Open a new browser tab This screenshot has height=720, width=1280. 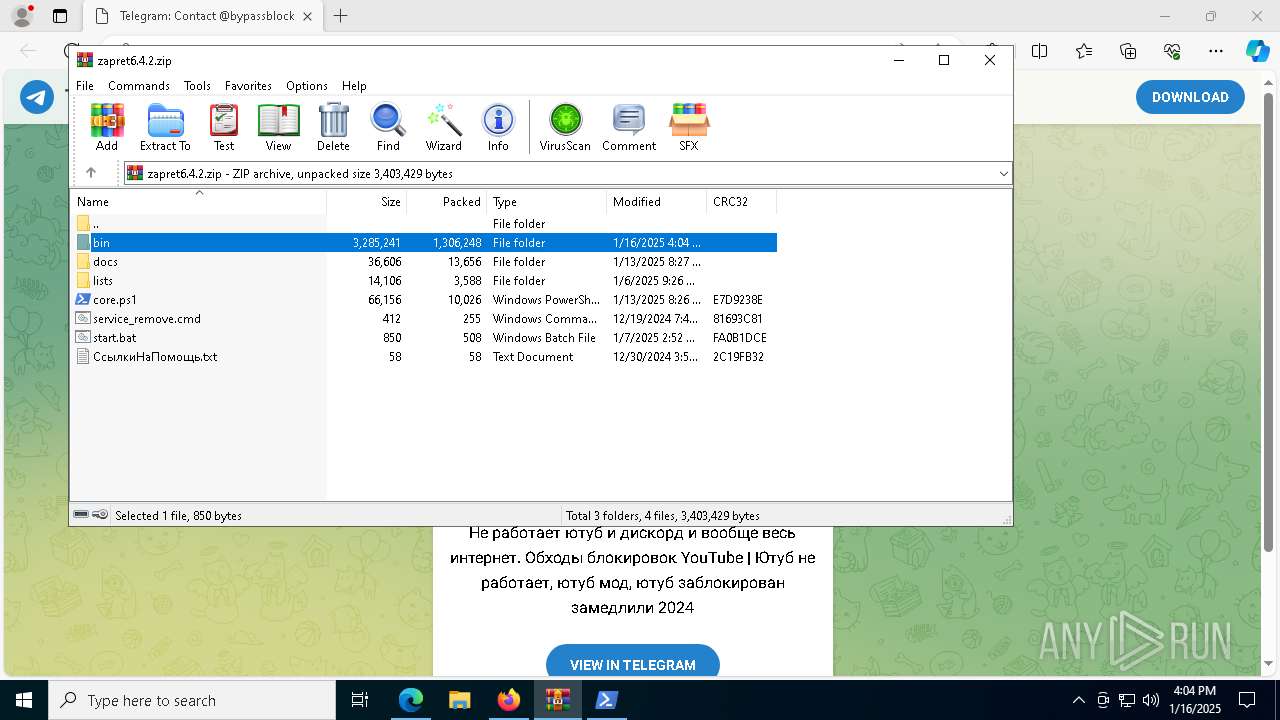341,16
